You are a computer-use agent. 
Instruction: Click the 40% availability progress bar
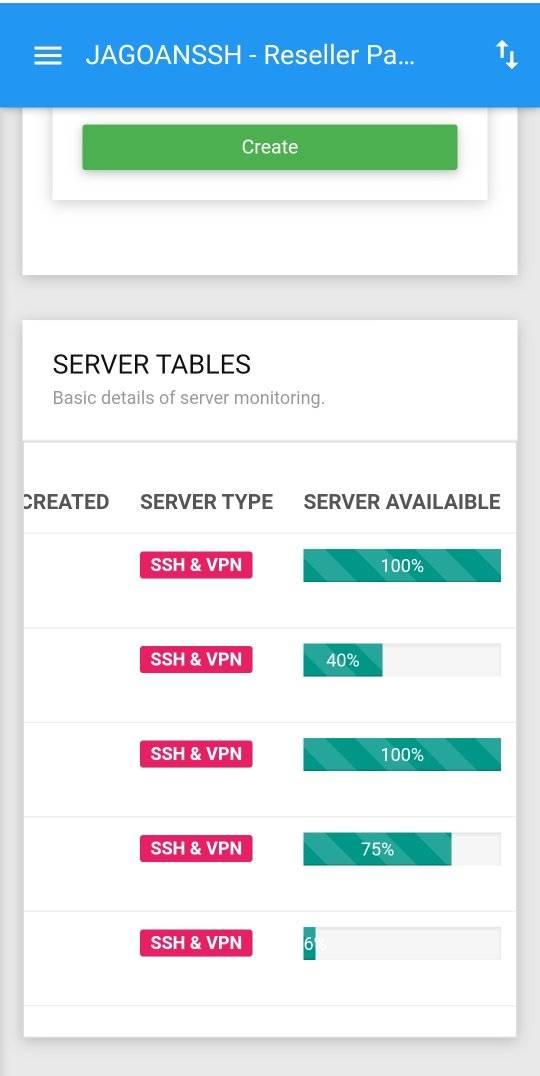(402, 660)
